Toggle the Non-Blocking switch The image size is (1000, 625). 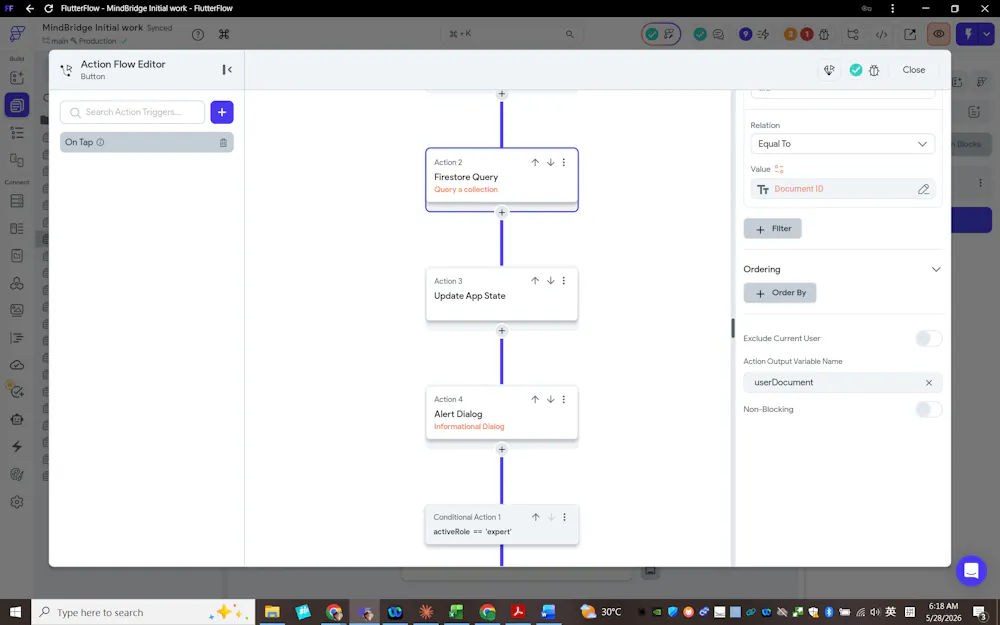coord(929,409)
